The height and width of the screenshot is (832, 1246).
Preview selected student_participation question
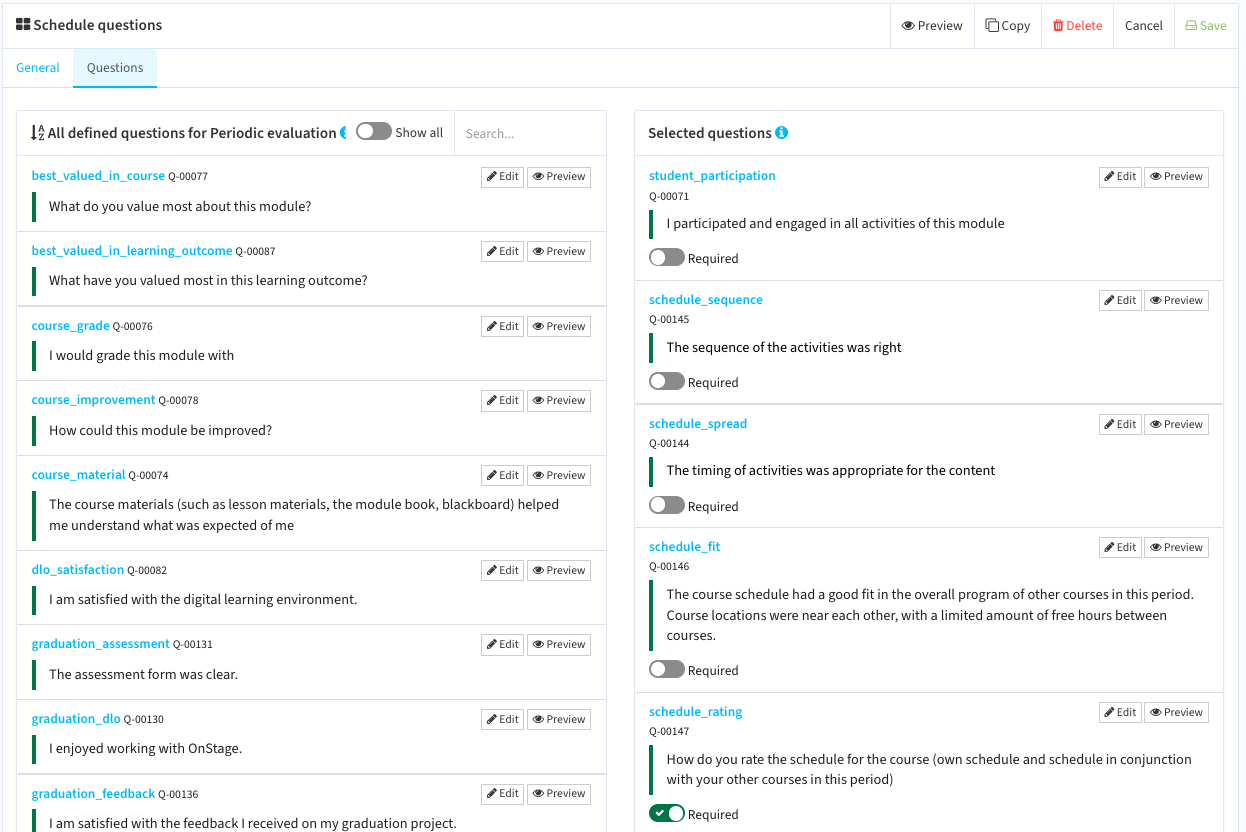1176,177
